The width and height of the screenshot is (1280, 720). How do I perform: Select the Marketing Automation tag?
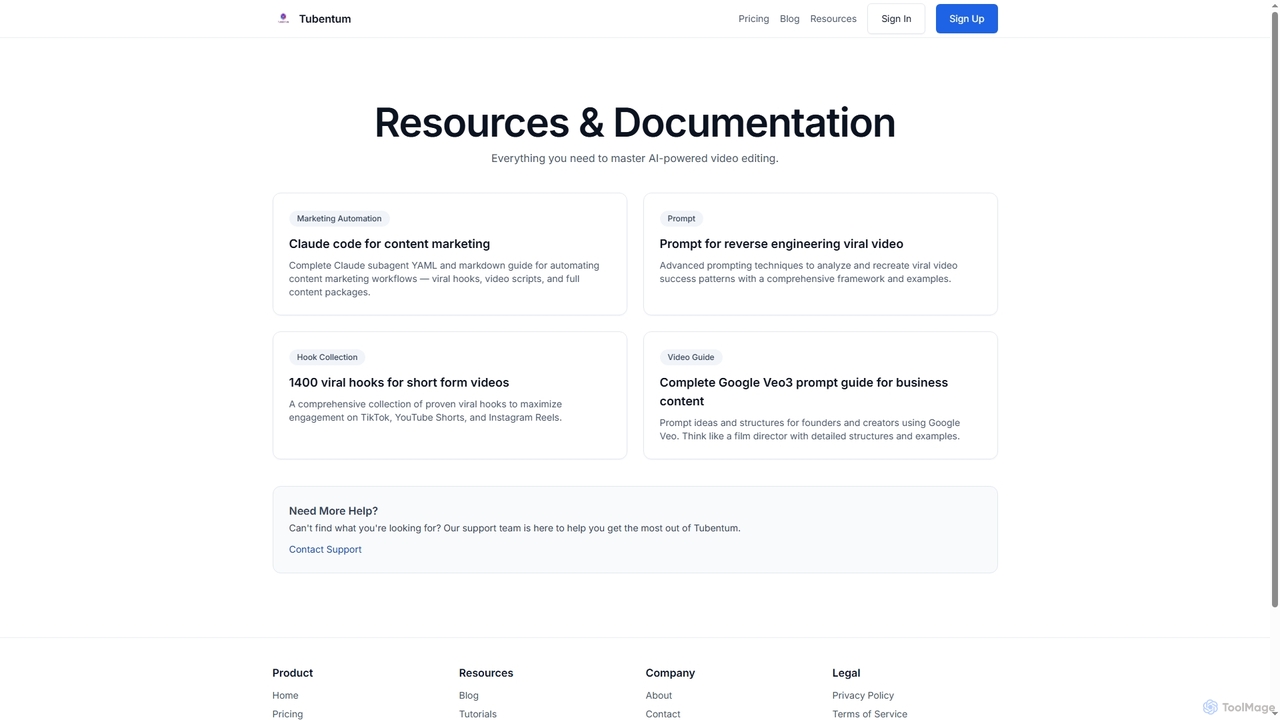[x=339, y=218]
